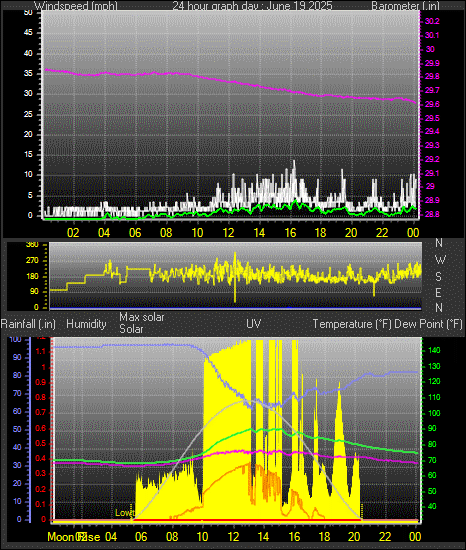Click the 'Windspeed (mph)' chart title
This screenshot has height=550, width=466.
tap(76, 6)
